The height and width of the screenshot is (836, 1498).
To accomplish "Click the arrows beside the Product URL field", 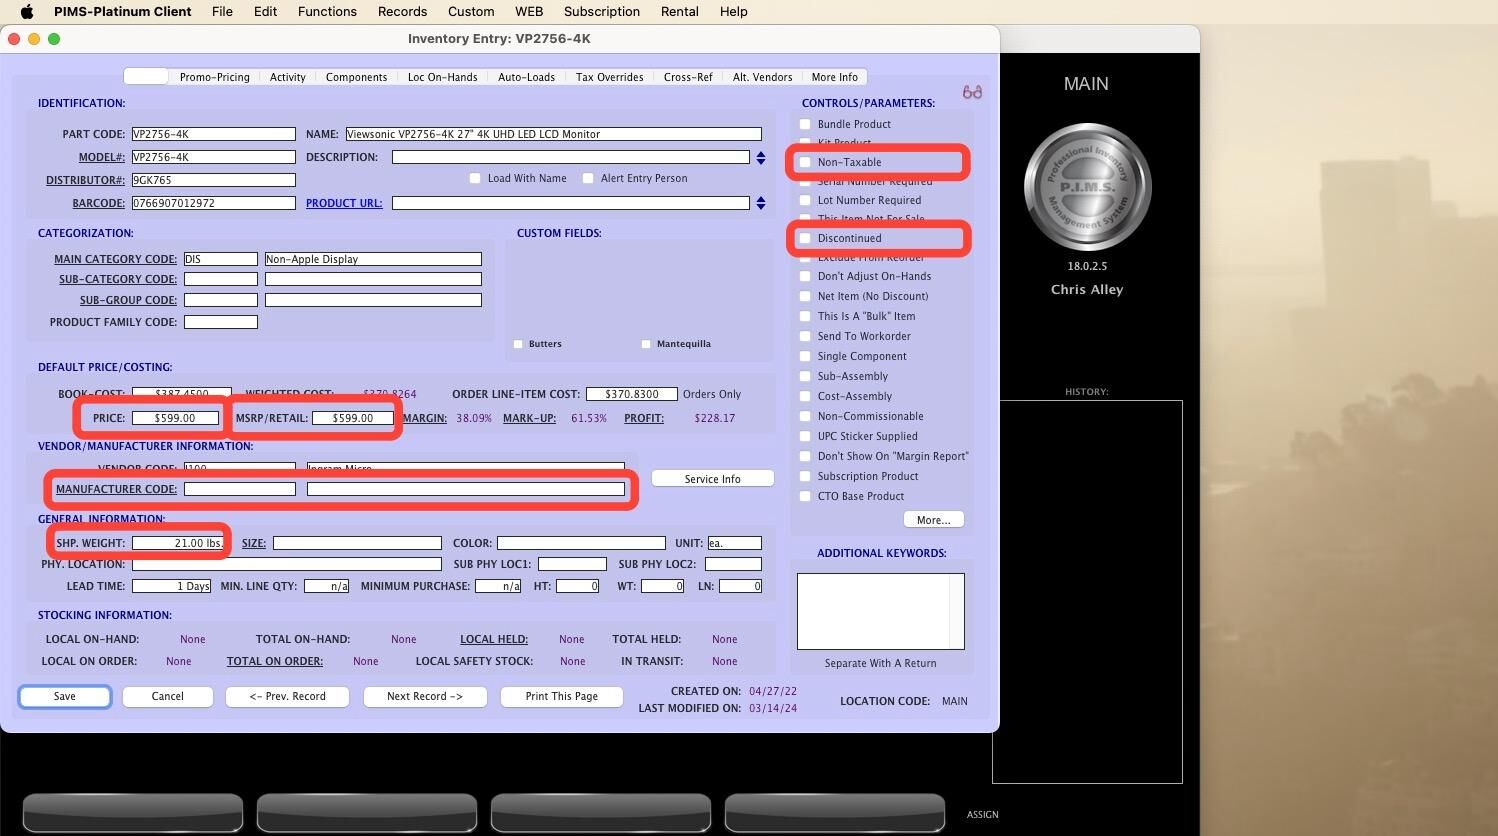I will [x=761, y=203].
